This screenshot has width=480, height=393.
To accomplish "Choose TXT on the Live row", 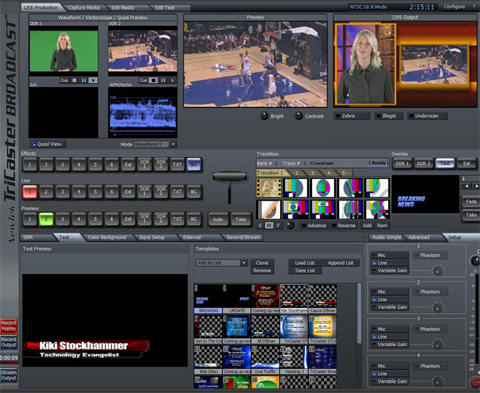I will pos(177,192).
